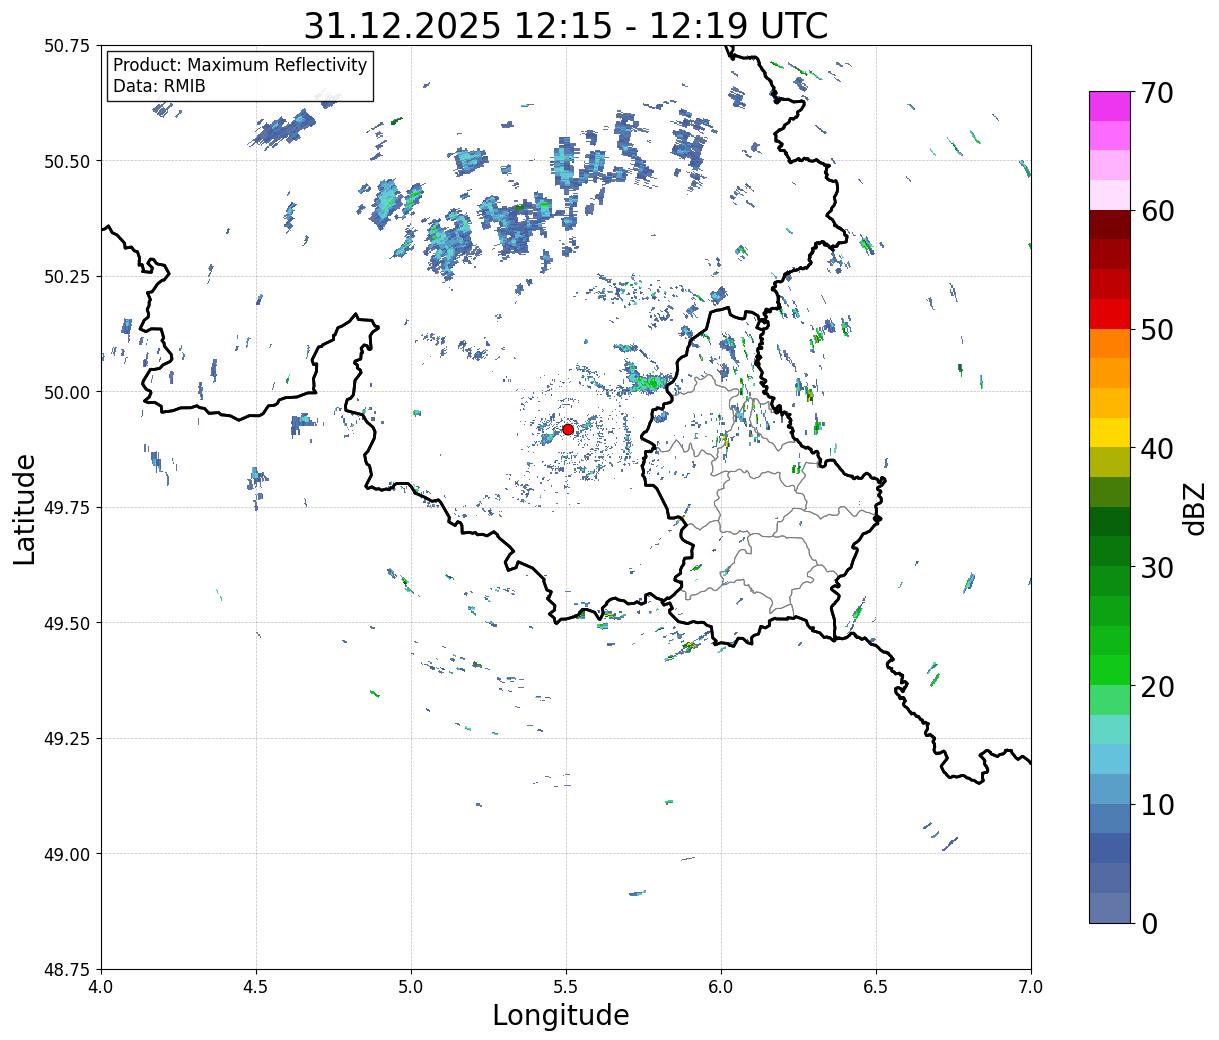This screenshot has width=1219, height=1040.
Task: Click the longitude tick label 7.0
Action: [1031, 987]
